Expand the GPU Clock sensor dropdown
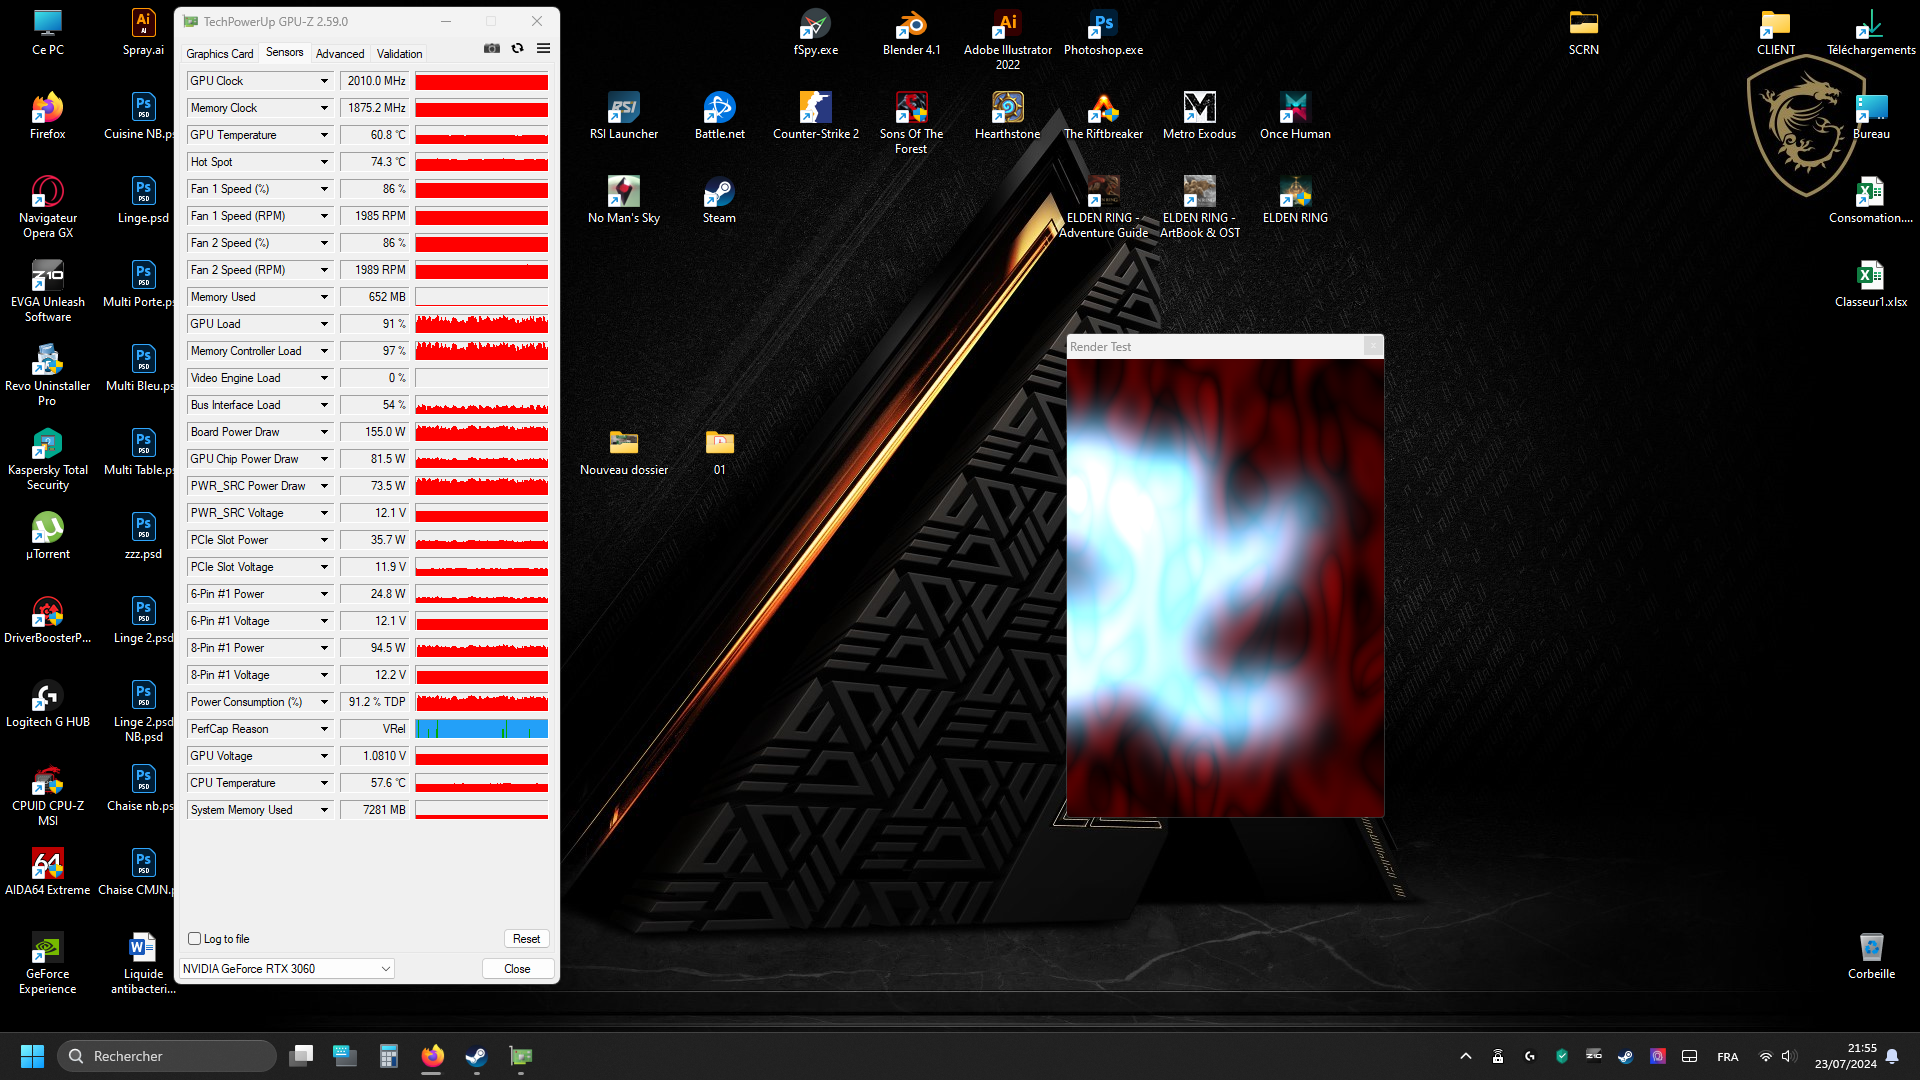 tap(324, 81)
